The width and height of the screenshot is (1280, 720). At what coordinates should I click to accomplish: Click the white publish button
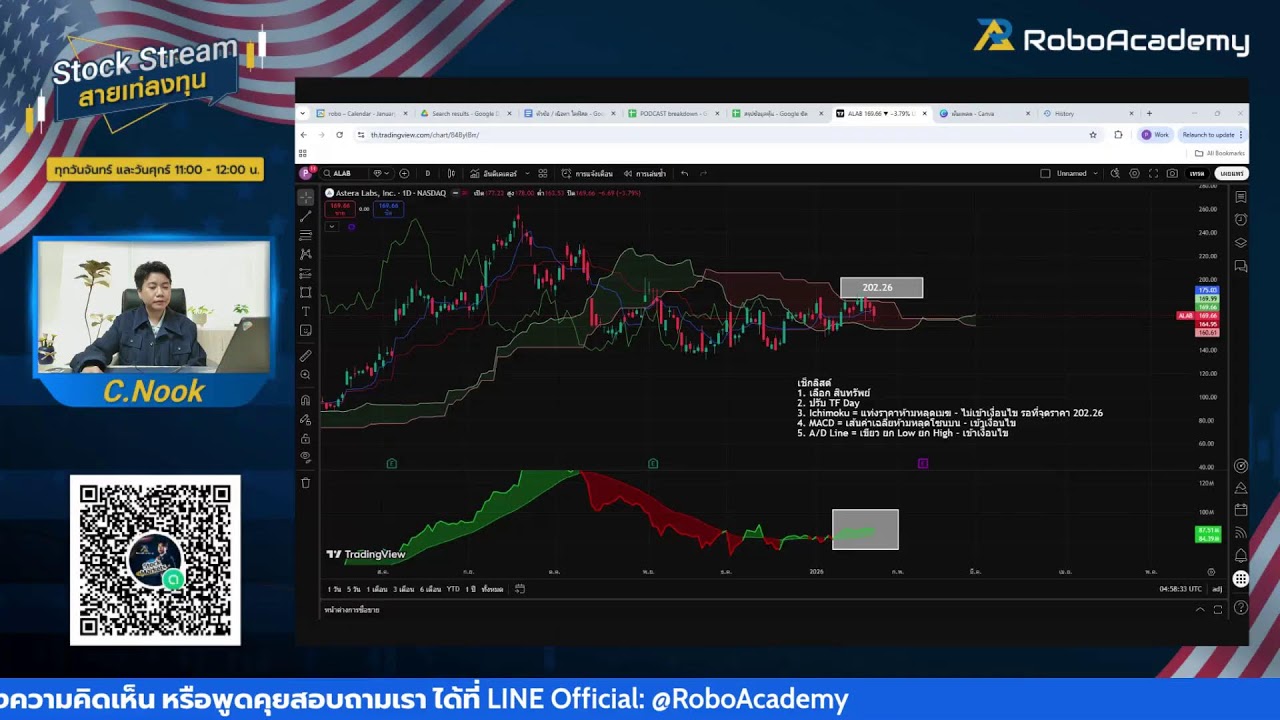[1232, 174]
